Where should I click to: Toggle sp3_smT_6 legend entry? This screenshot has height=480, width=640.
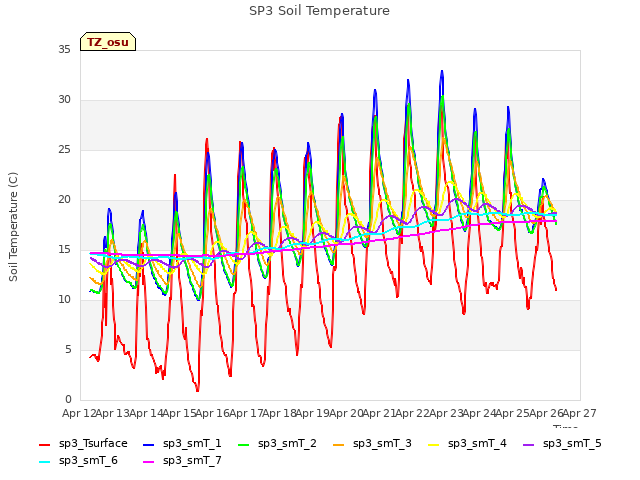pyautogui.click(x=78, y=461)
